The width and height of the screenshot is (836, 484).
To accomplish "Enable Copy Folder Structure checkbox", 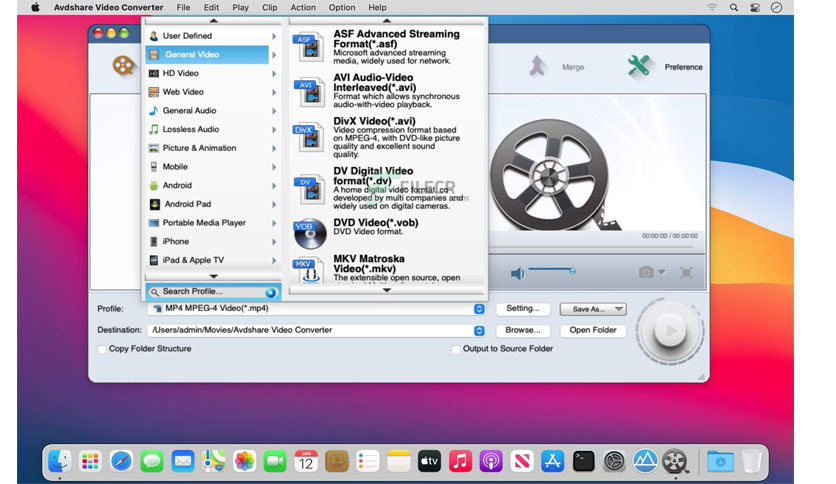I will [102, 349].
